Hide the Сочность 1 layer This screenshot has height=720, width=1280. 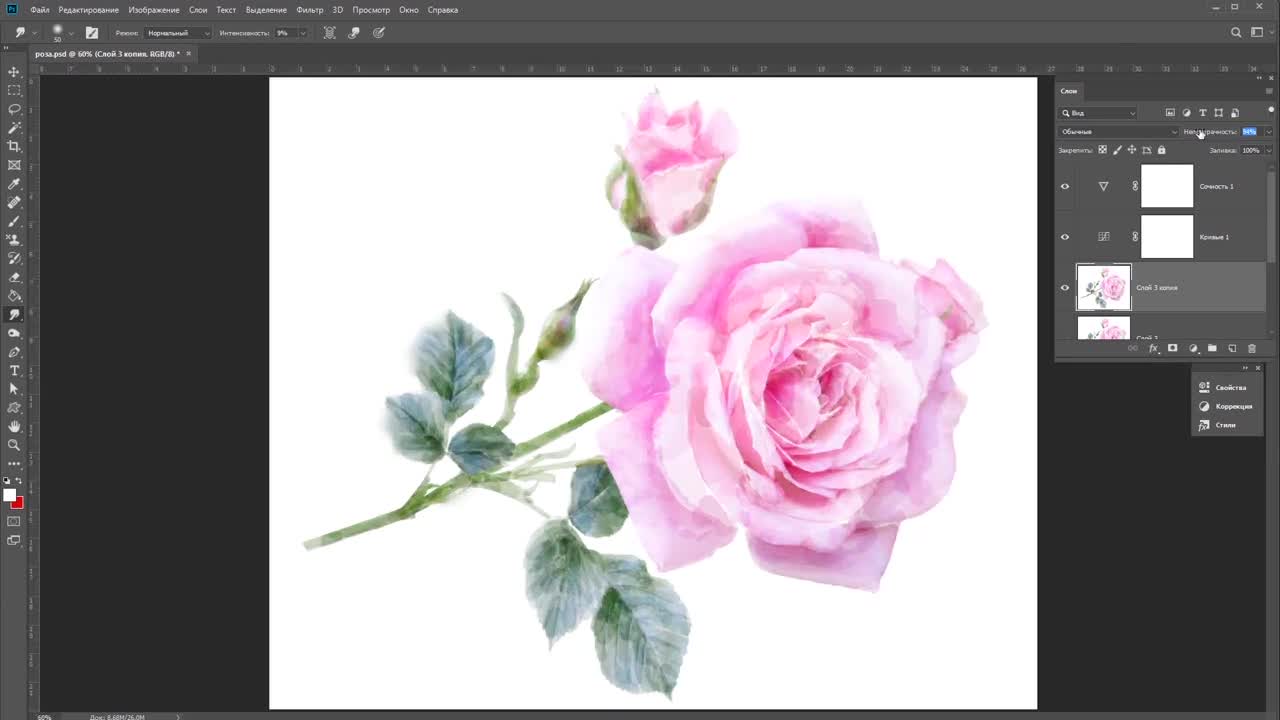coord(1065,186)
